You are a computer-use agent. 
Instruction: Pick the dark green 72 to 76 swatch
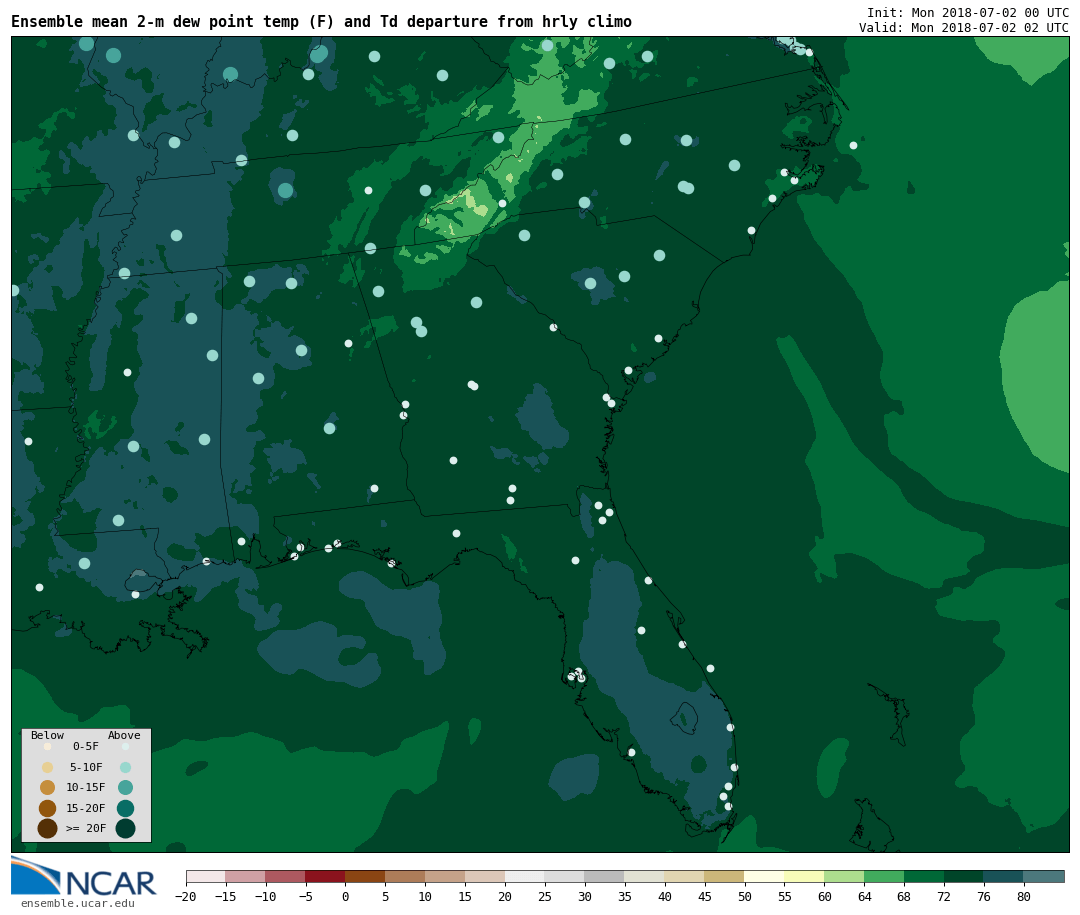coord(964,877)
